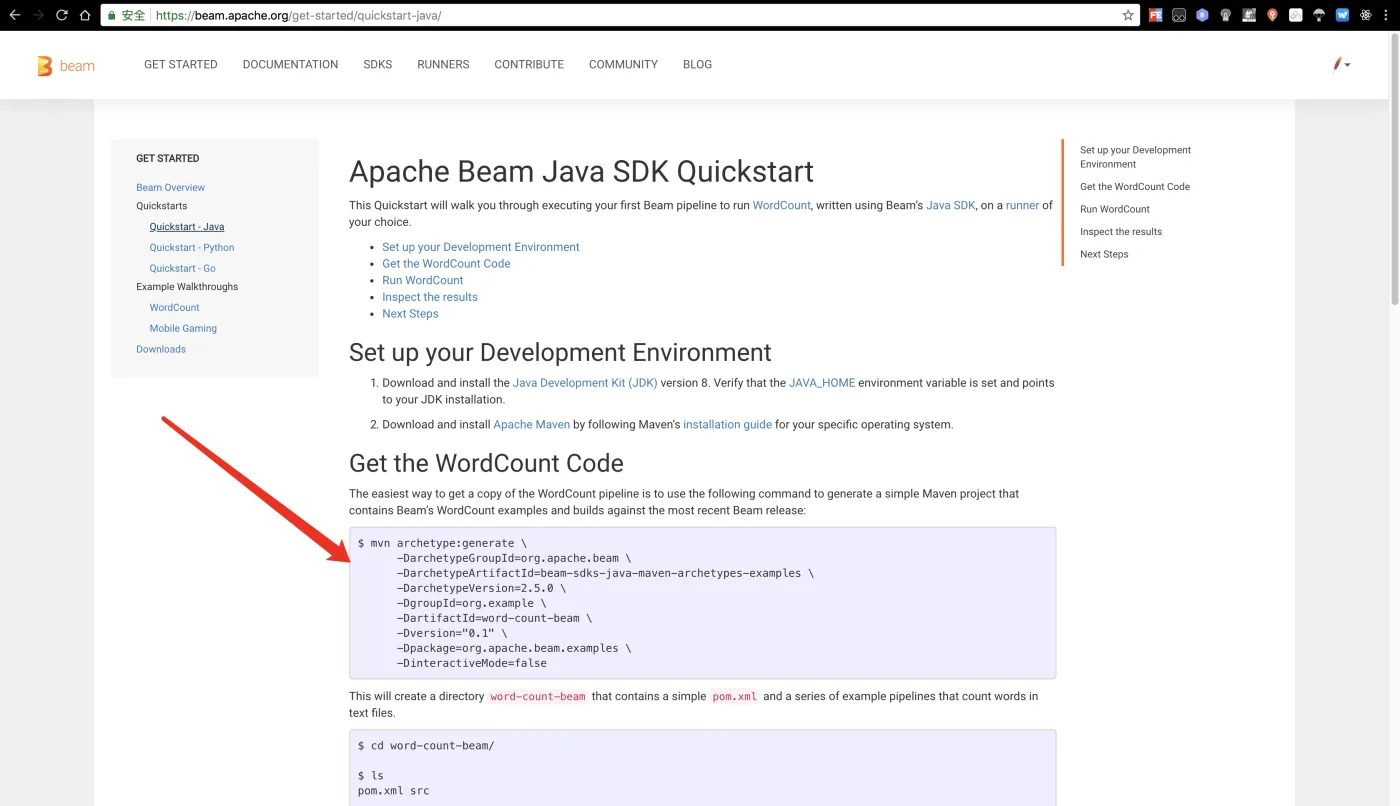Reload the current page

click(x=62, y=15)
